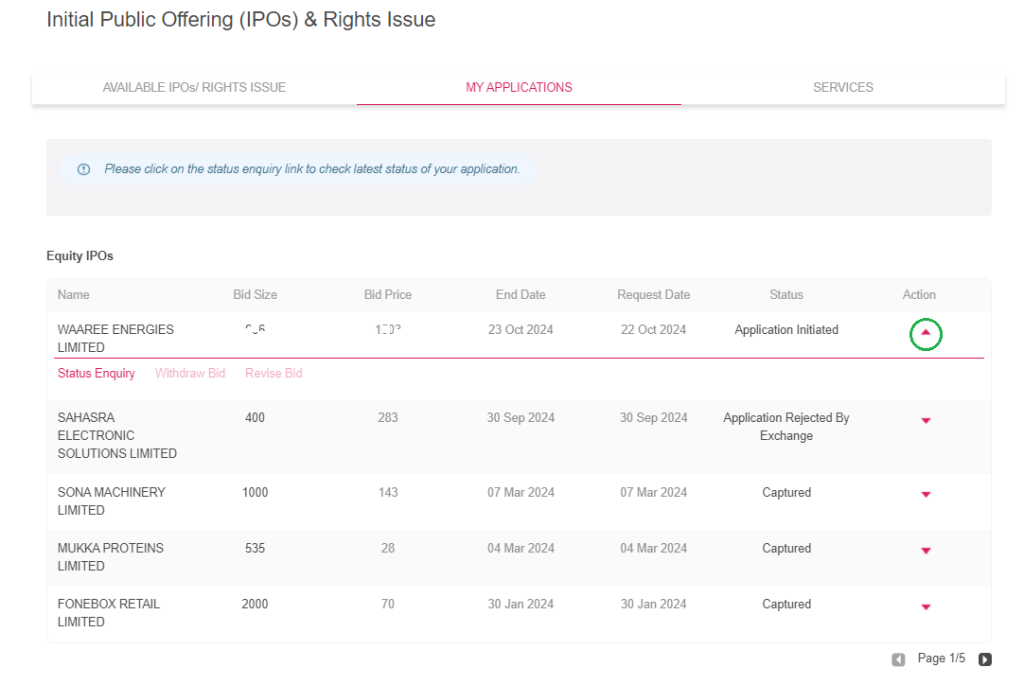
Task: Click the Name column header
Action: click(x=73, y=294)
